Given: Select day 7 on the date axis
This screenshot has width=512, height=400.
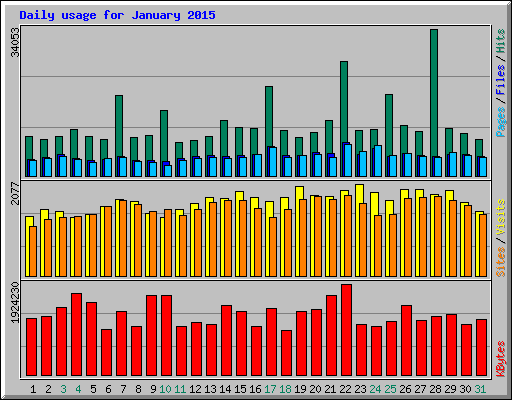Looking at the screenshot, I should pyautogui.click(x=123, y=389).
